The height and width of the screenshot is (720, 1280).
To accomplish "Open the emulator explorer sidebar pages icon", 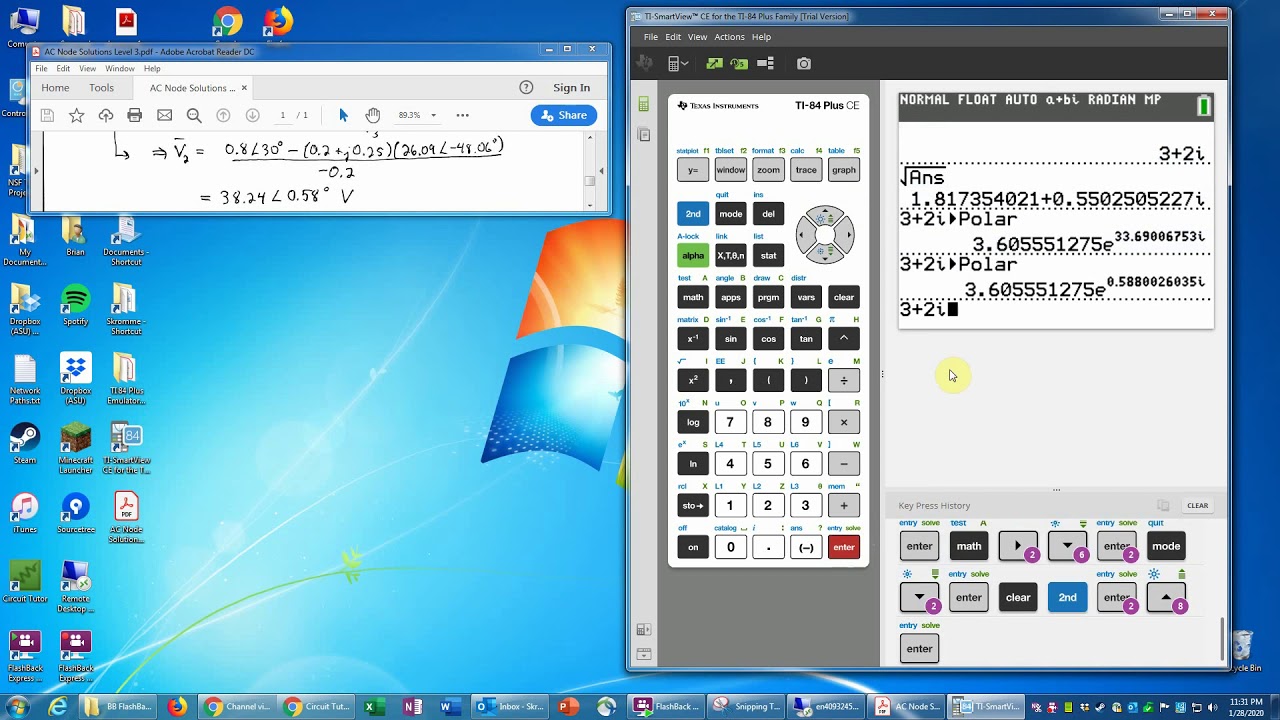I will [643, 134].
